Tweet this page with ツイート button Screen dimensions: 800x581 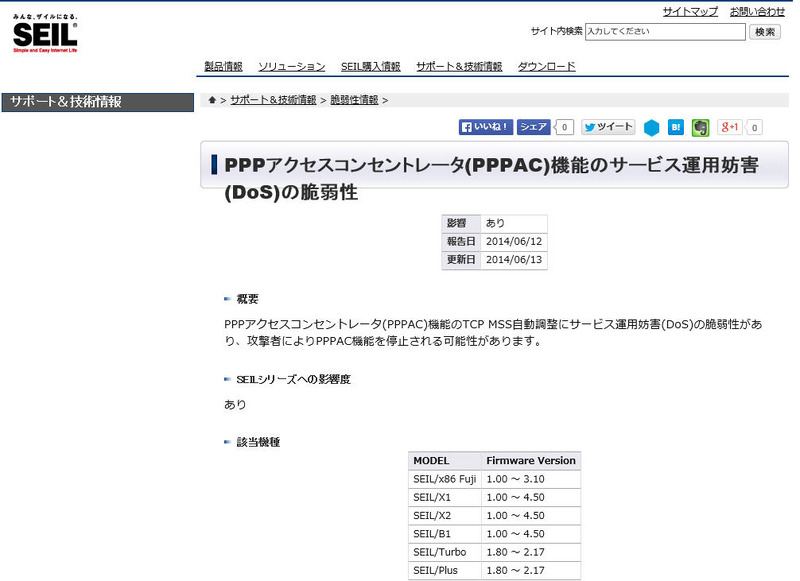click(x=608, y=127)
